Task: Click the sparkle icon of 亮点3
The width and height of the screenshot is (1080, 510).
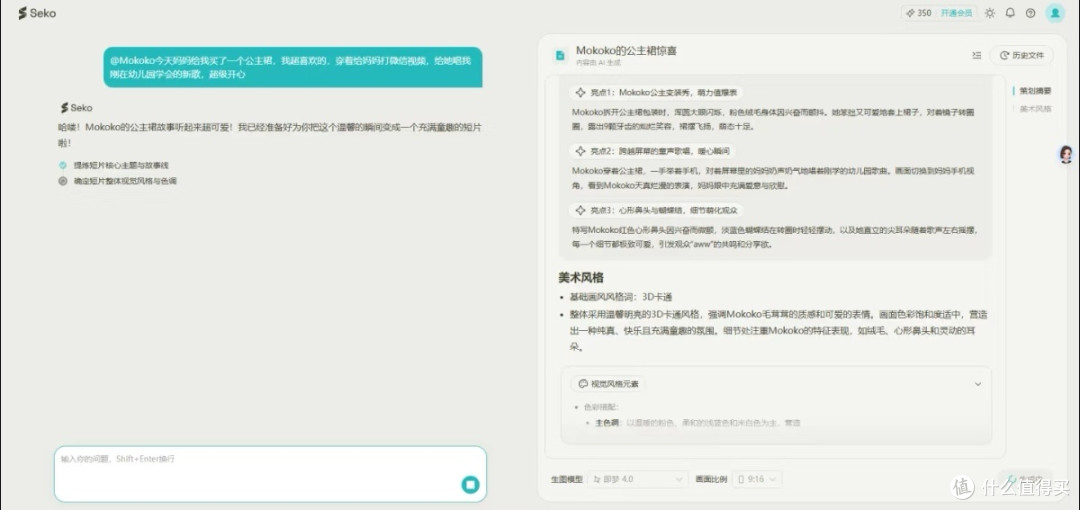Action: click(x=580, y=210)
